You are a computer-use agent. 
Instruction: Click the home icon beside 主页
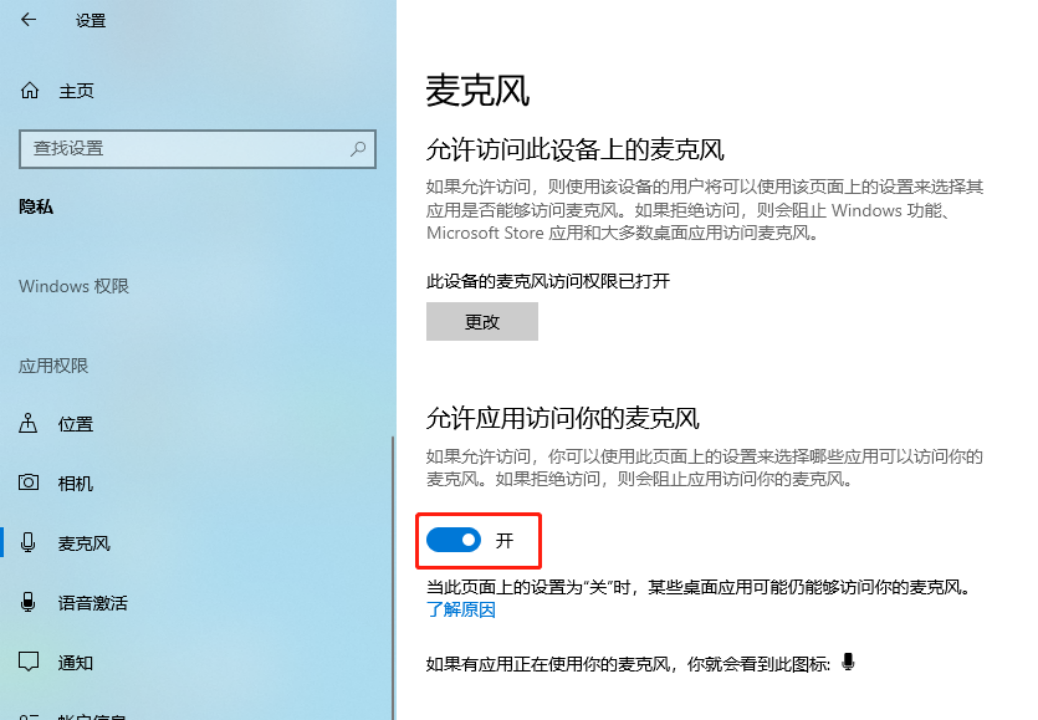(x=30, y=90)
